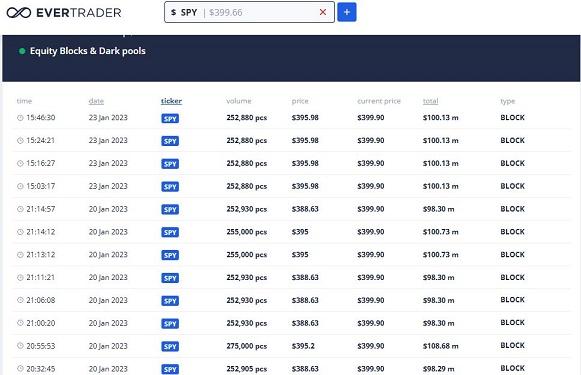Screen dimensions: 581x375
Task: Select 20 Jan 2023 in the 21:00:20 row
Action: [108, 323]
